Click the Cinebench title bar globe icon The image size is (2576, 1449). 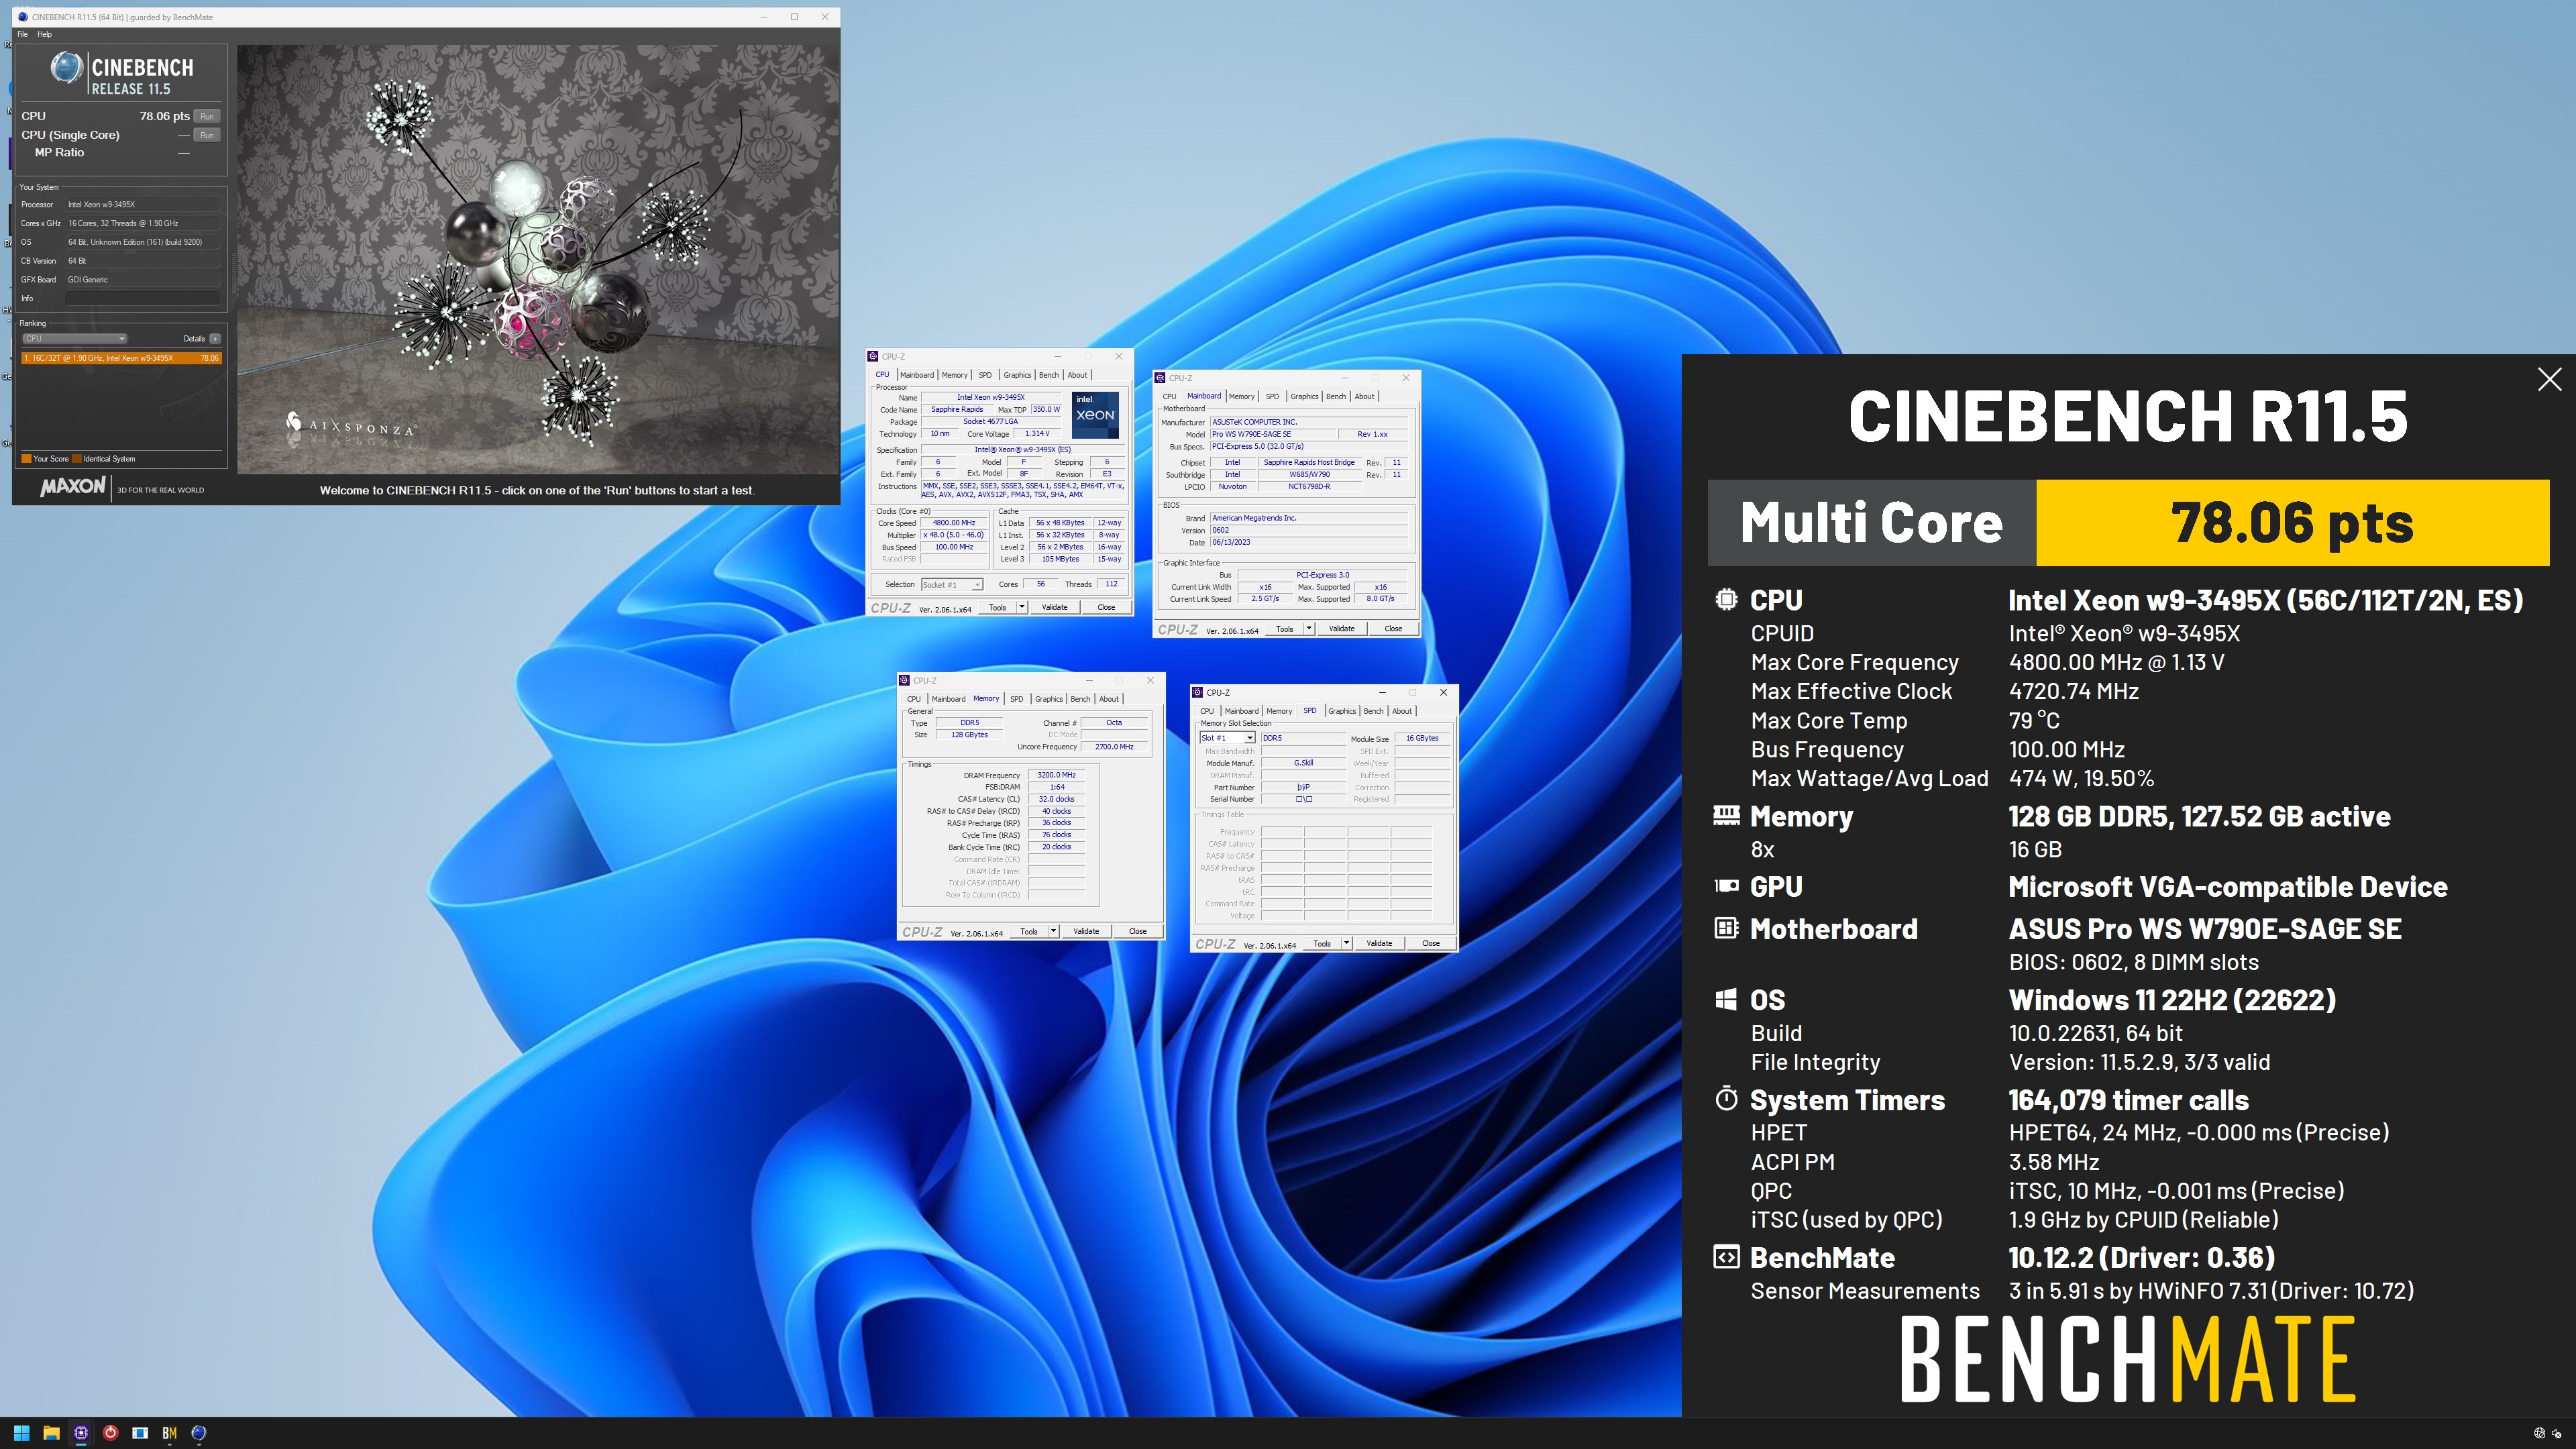[x=22, y=17]
